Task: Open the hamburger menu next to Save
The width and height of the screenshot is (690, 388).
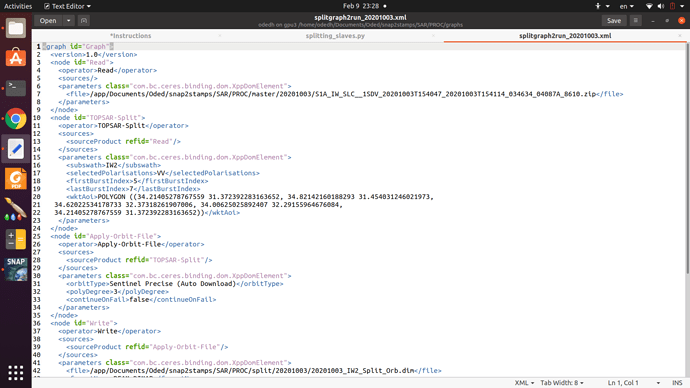Action: [635, 21]
